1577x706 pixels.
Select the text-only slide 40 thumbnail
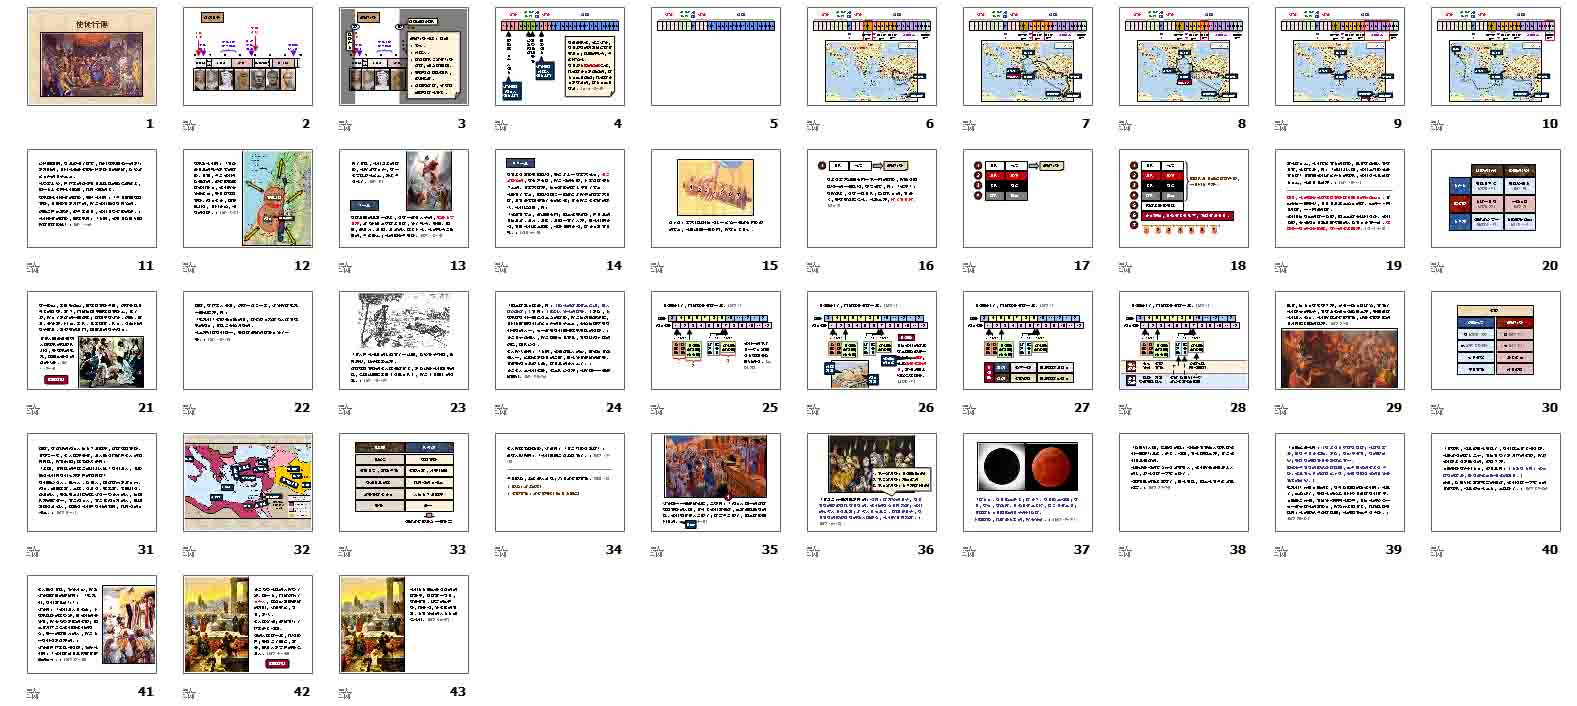(x=1496, y=483)
